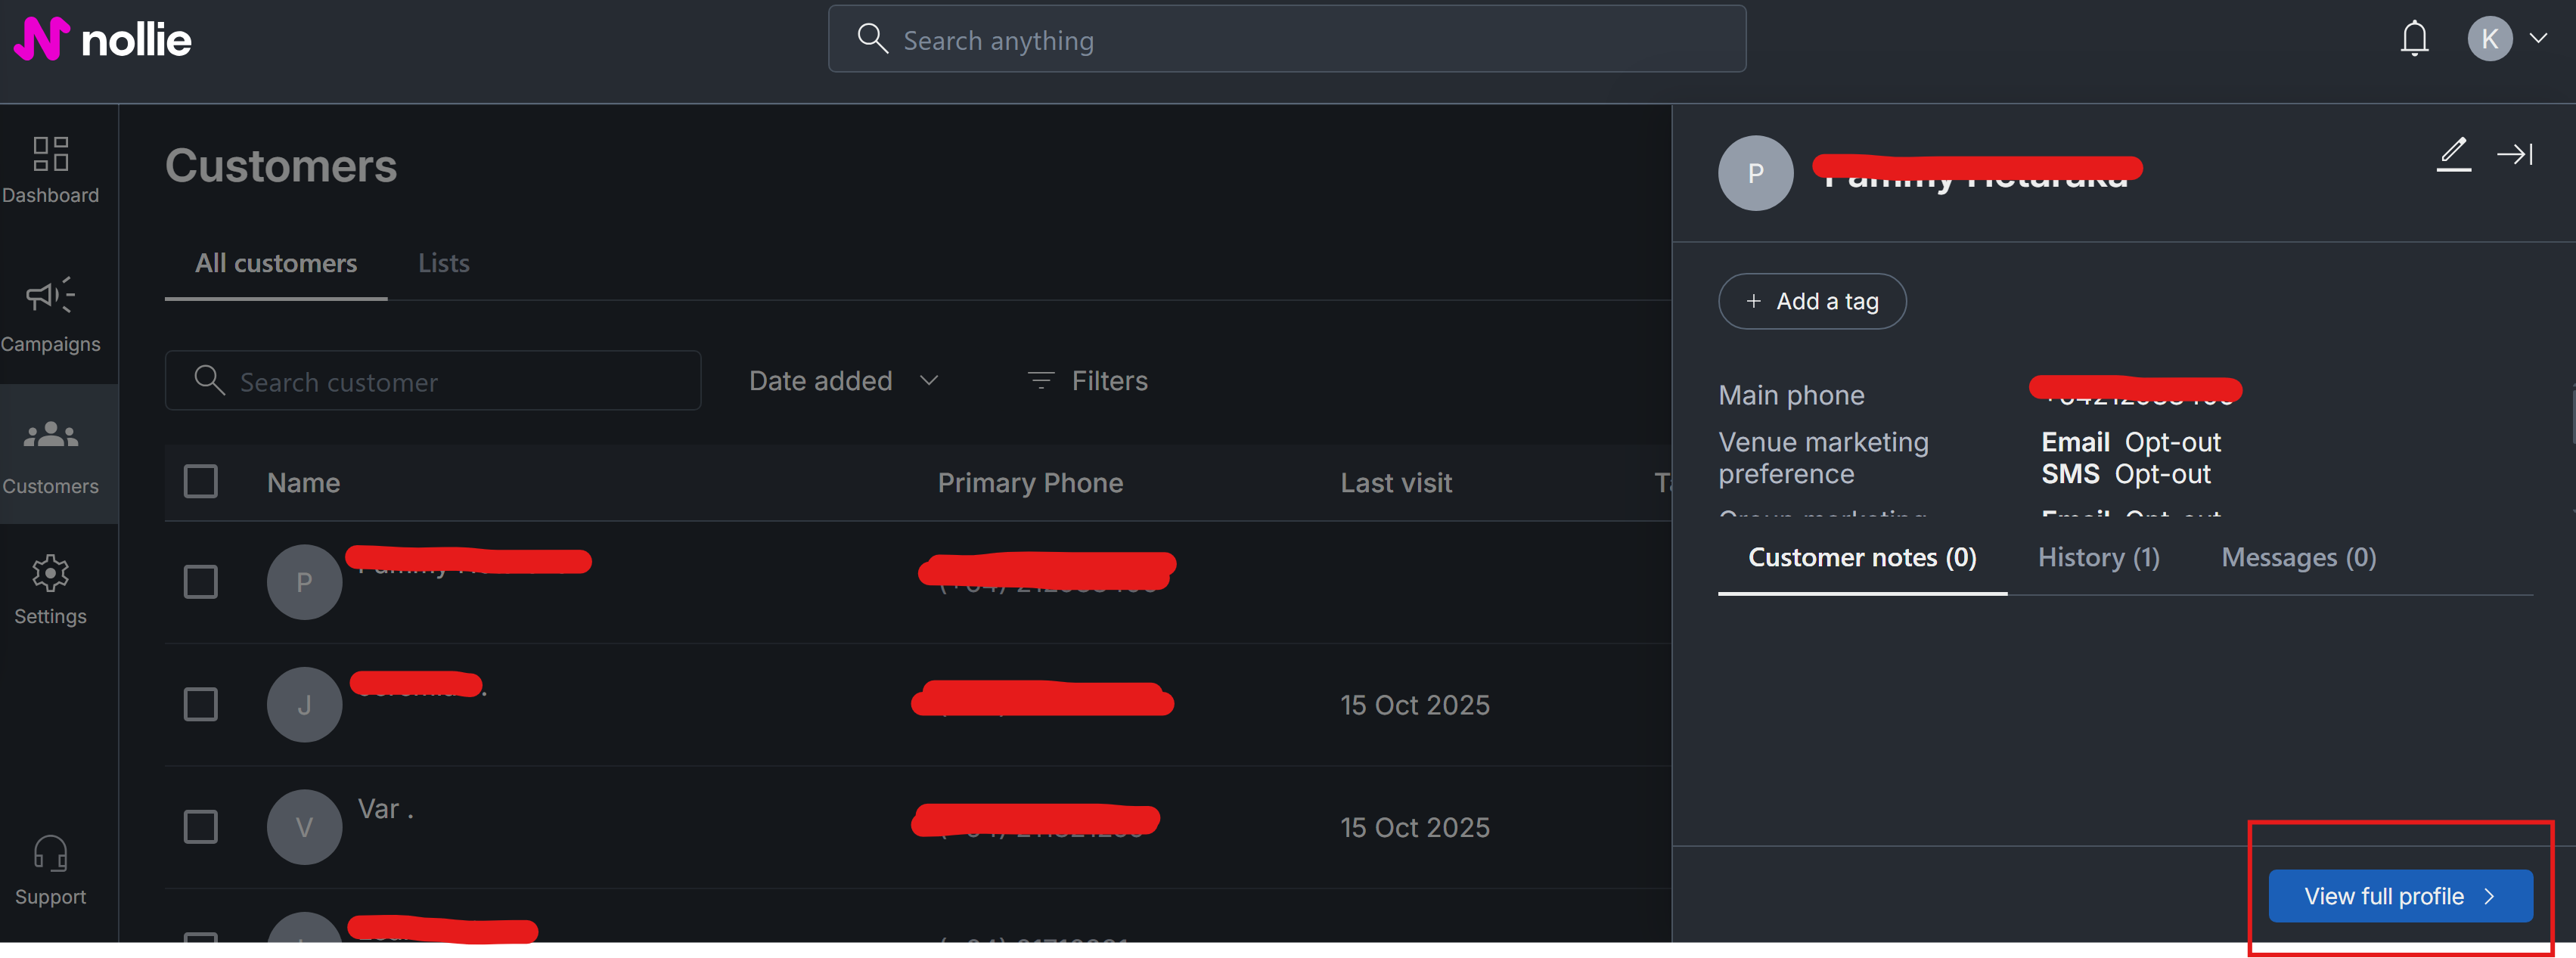Switch to the Lists tab
The height and width of the screenshot is (958, 2576).
pyautogui.click(x=443, y=263)
